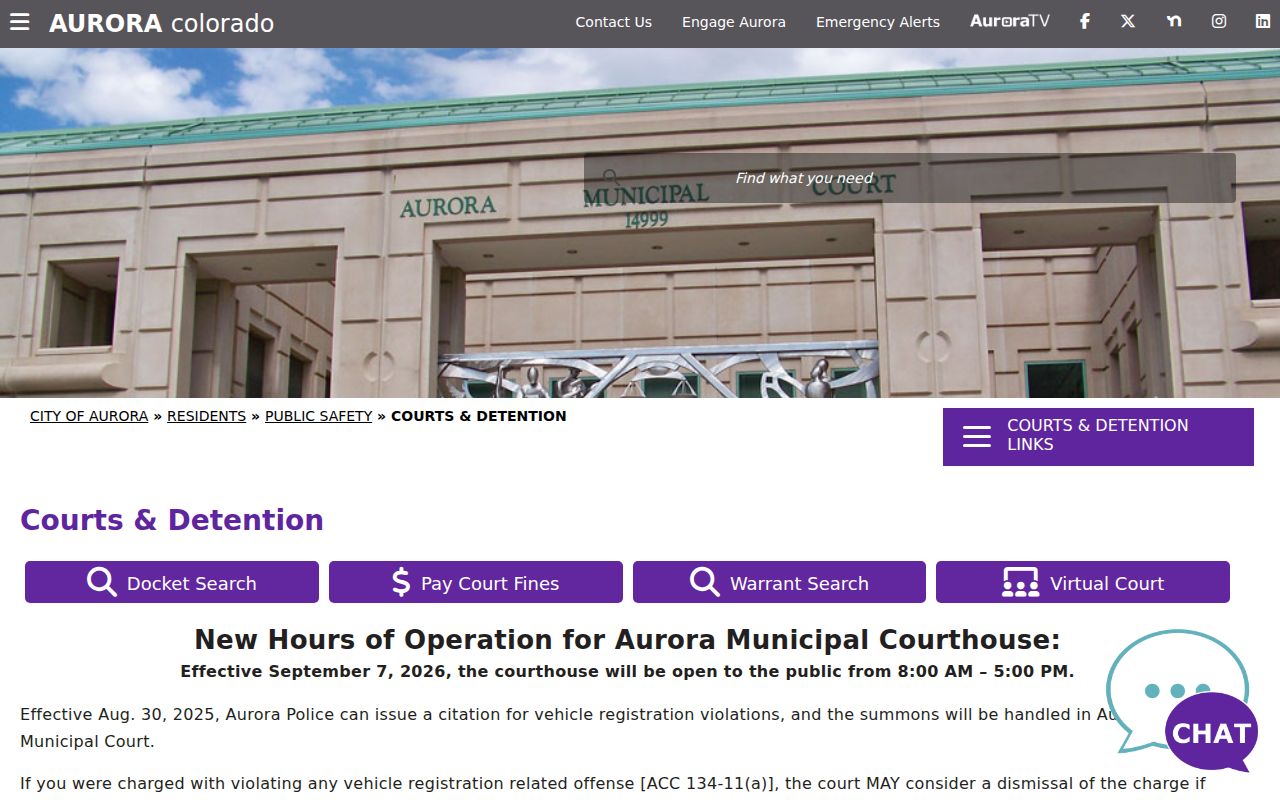Open Aurora's Facebook page icon
The height and width of the screenshot is (800, 1280).
[x=1084, y=21]
